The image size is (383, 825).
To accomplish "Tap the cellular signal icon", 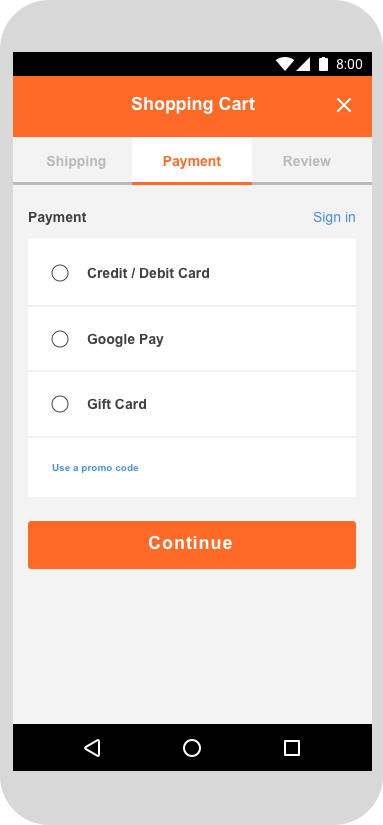I will click(303, 64).
